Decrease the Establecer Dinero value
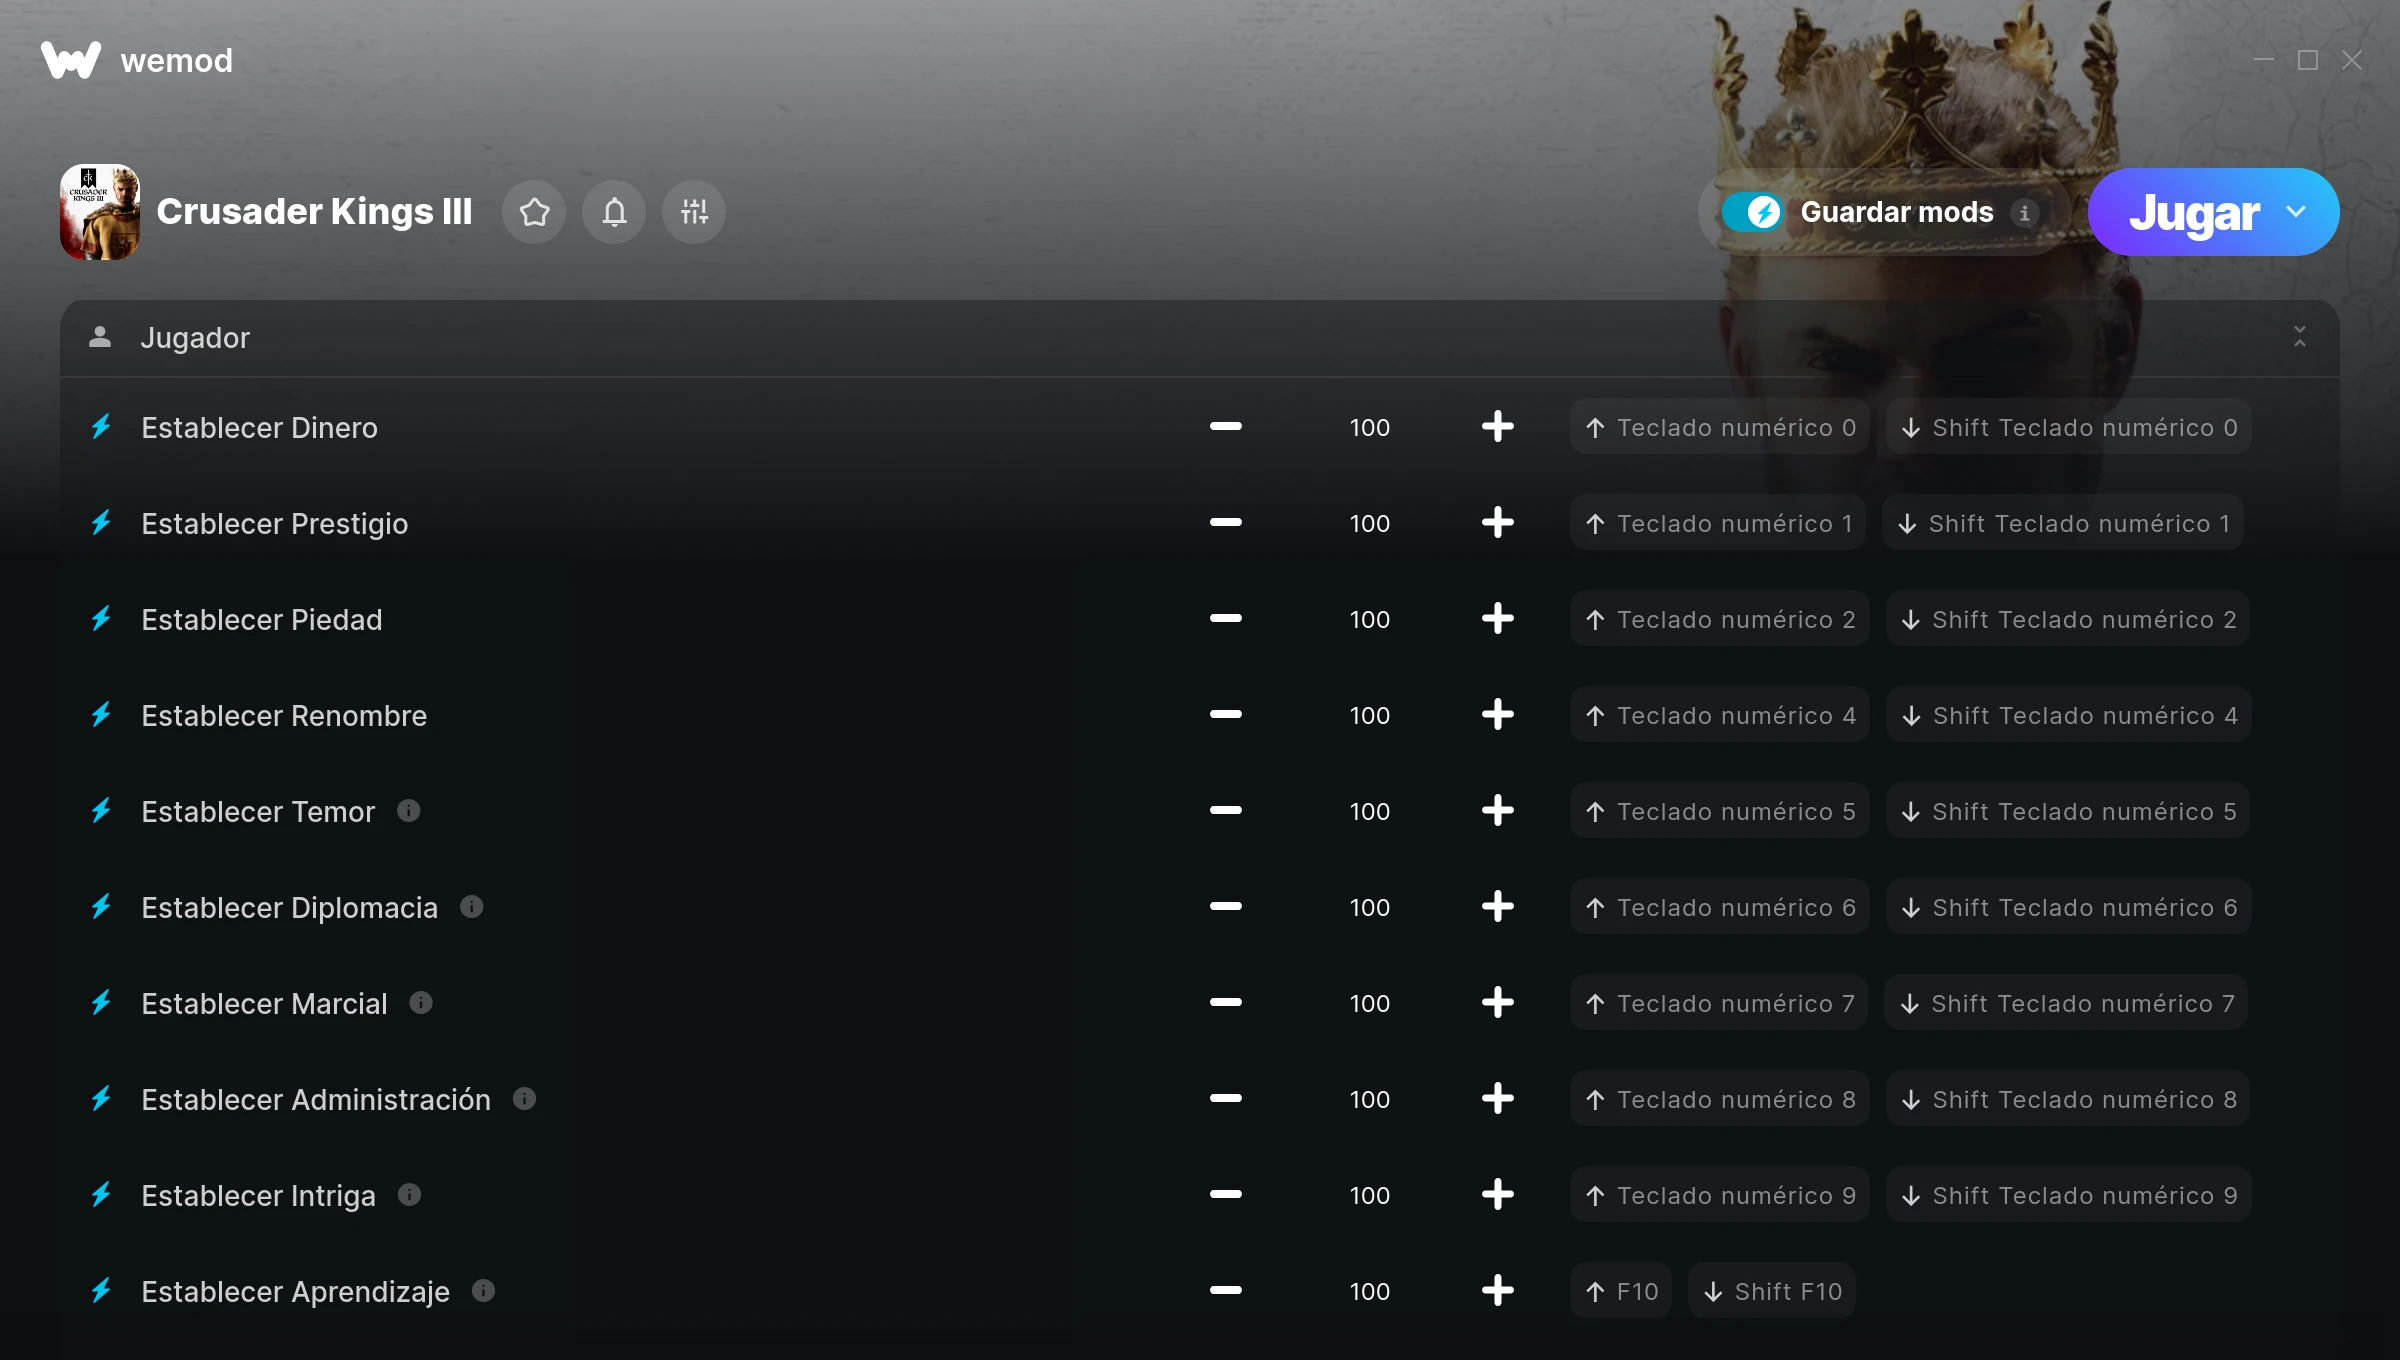The width and height of the screenshot is (2400, 1360). (x=1226, y=427)
